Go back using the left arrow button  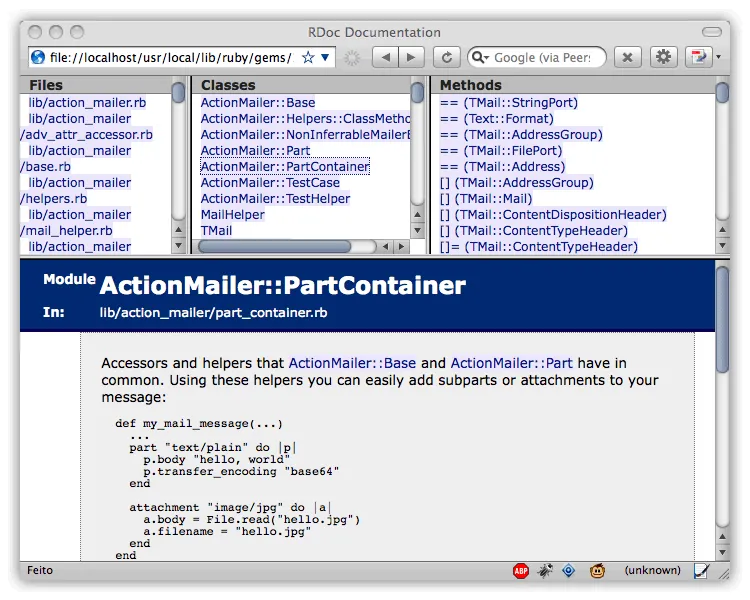[386, 58]
